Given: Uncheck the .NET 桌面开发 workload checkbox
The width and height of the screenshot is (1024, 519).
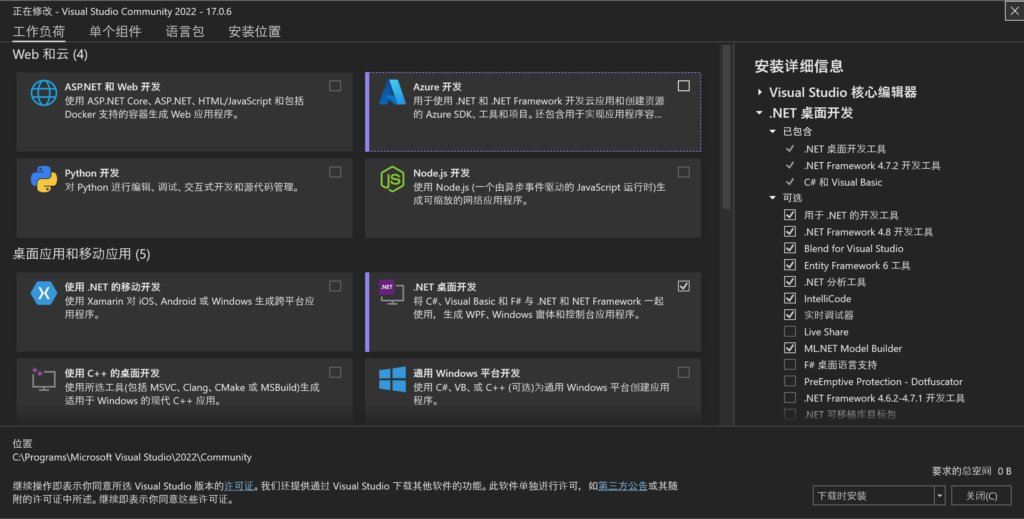Looking at the screenshot, I should [683, 286].
